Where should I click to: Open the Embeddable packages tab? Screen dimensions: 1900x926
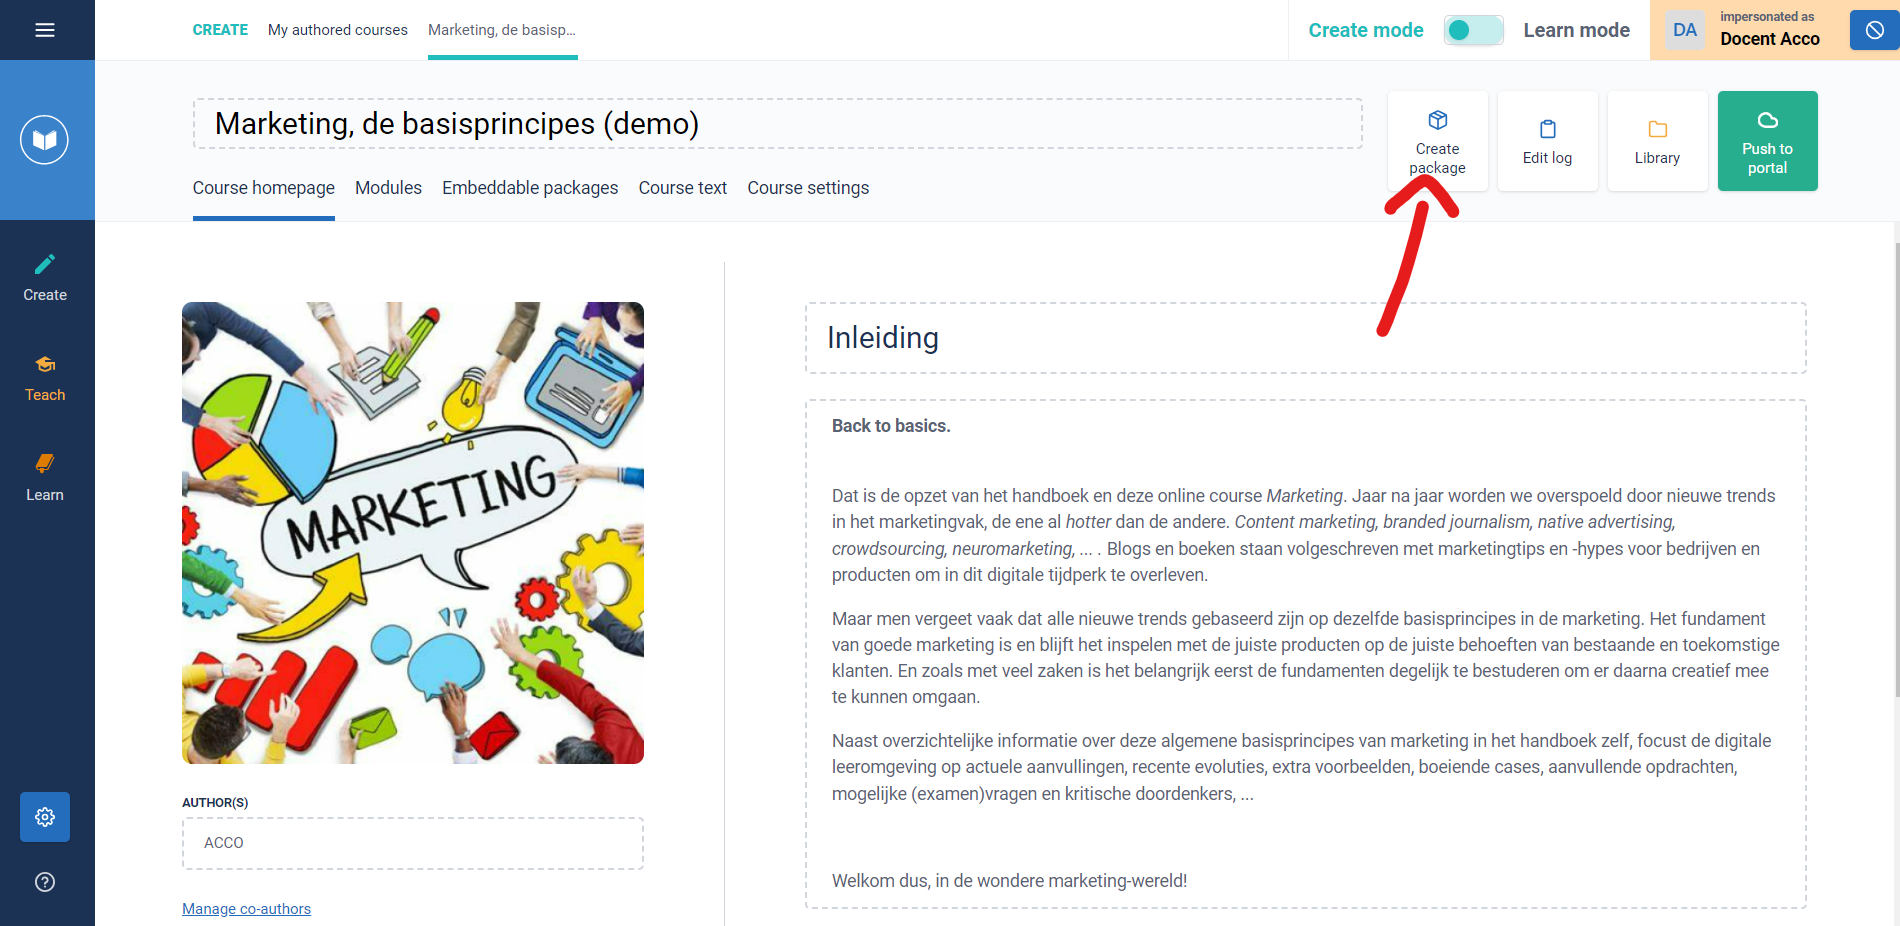pos(530,188)
